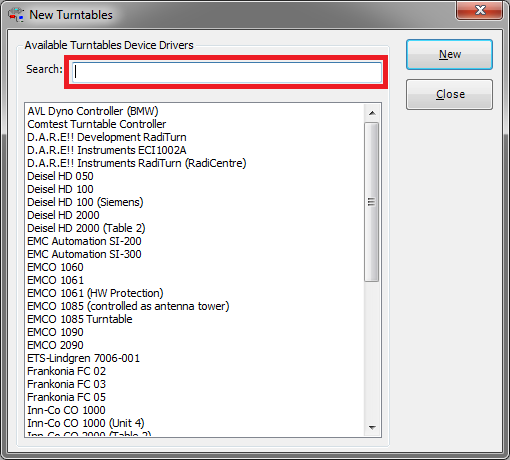Select EMCO 2090 driver

pos(55,345)
